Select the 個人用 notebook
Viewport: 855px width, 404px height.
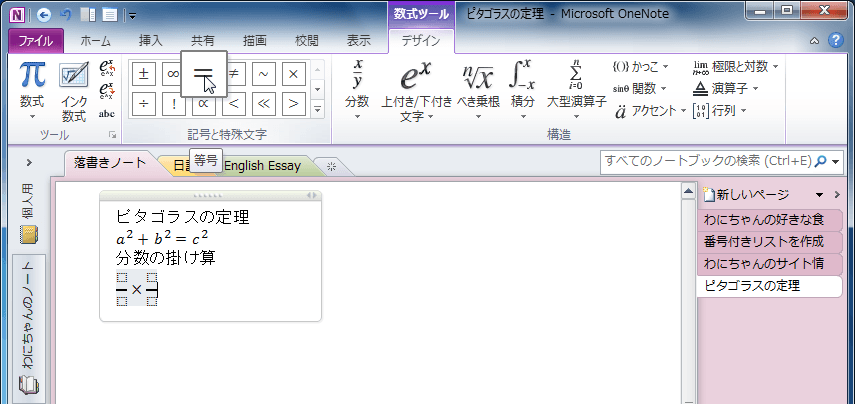(x=29, y=214)
